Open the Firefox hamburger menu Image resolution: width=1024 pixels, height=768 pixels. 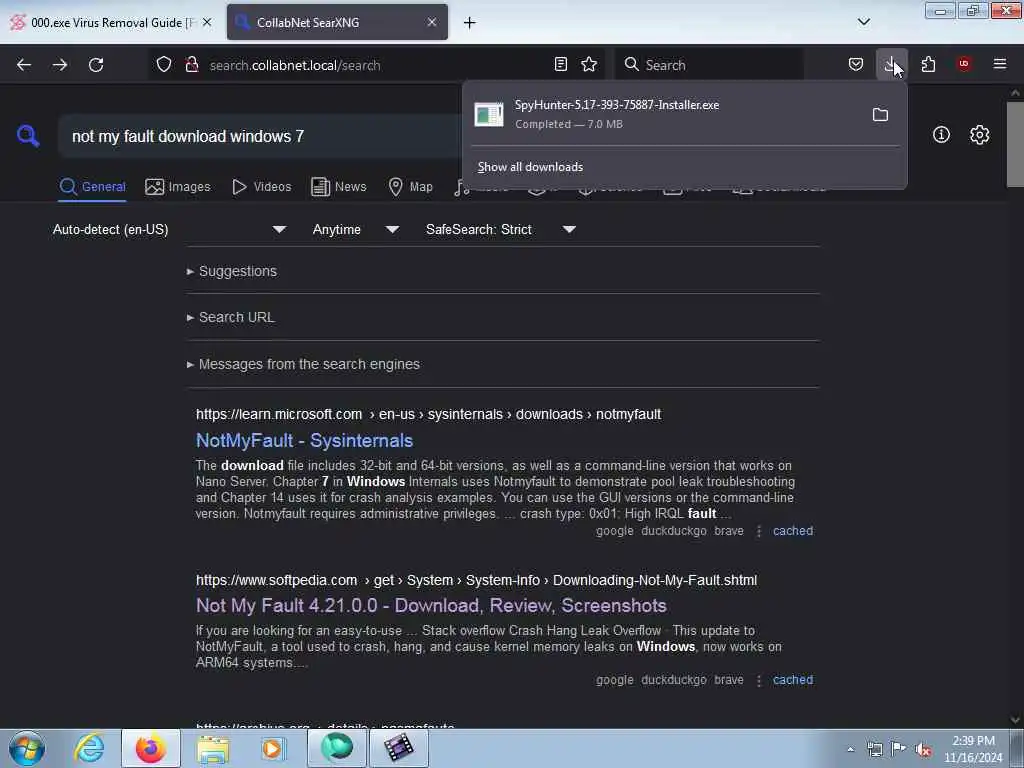point(1000,65)
